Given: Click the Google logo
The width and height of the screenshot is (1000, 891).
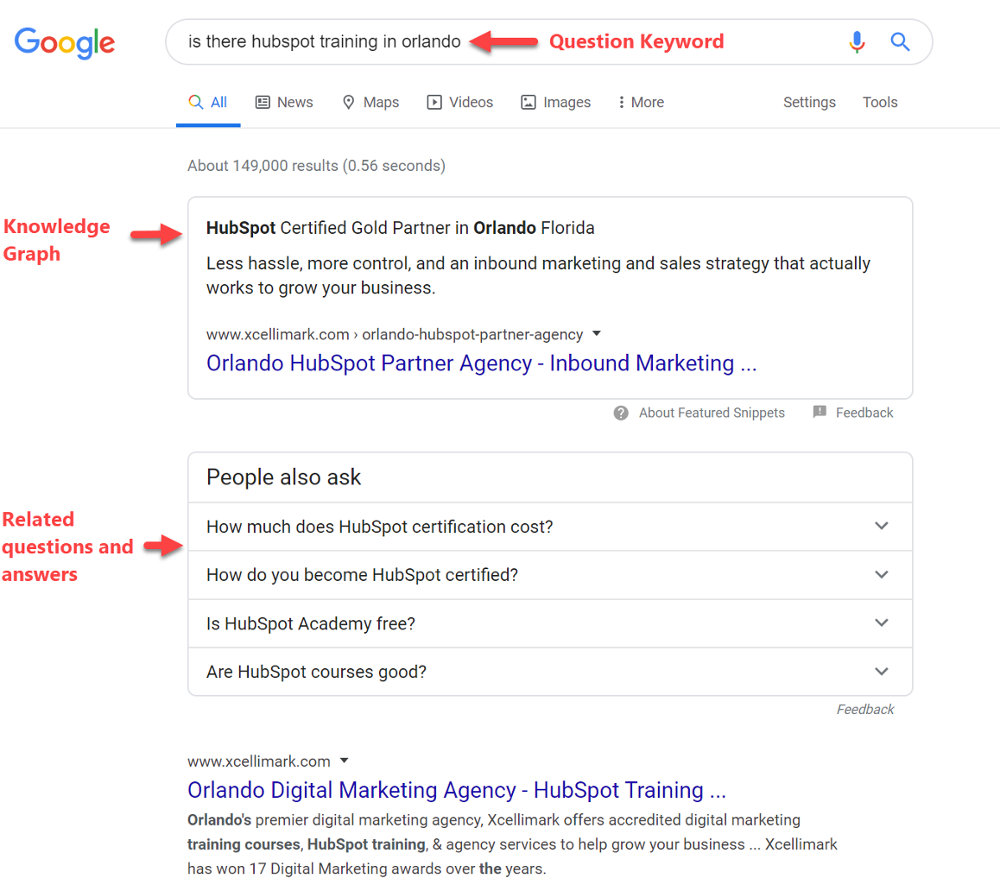Looking at the screenshot, I should pos(64,43).
